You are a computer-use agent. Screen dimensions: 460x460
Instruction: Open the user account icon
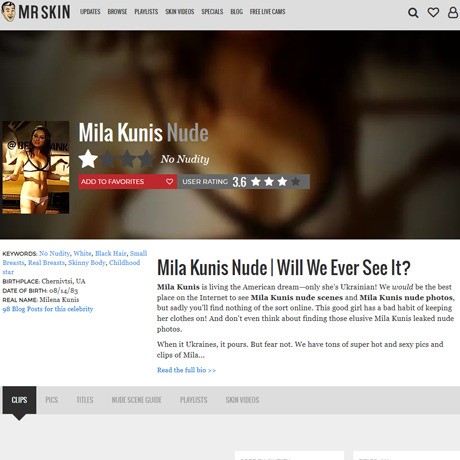(453, 12)
